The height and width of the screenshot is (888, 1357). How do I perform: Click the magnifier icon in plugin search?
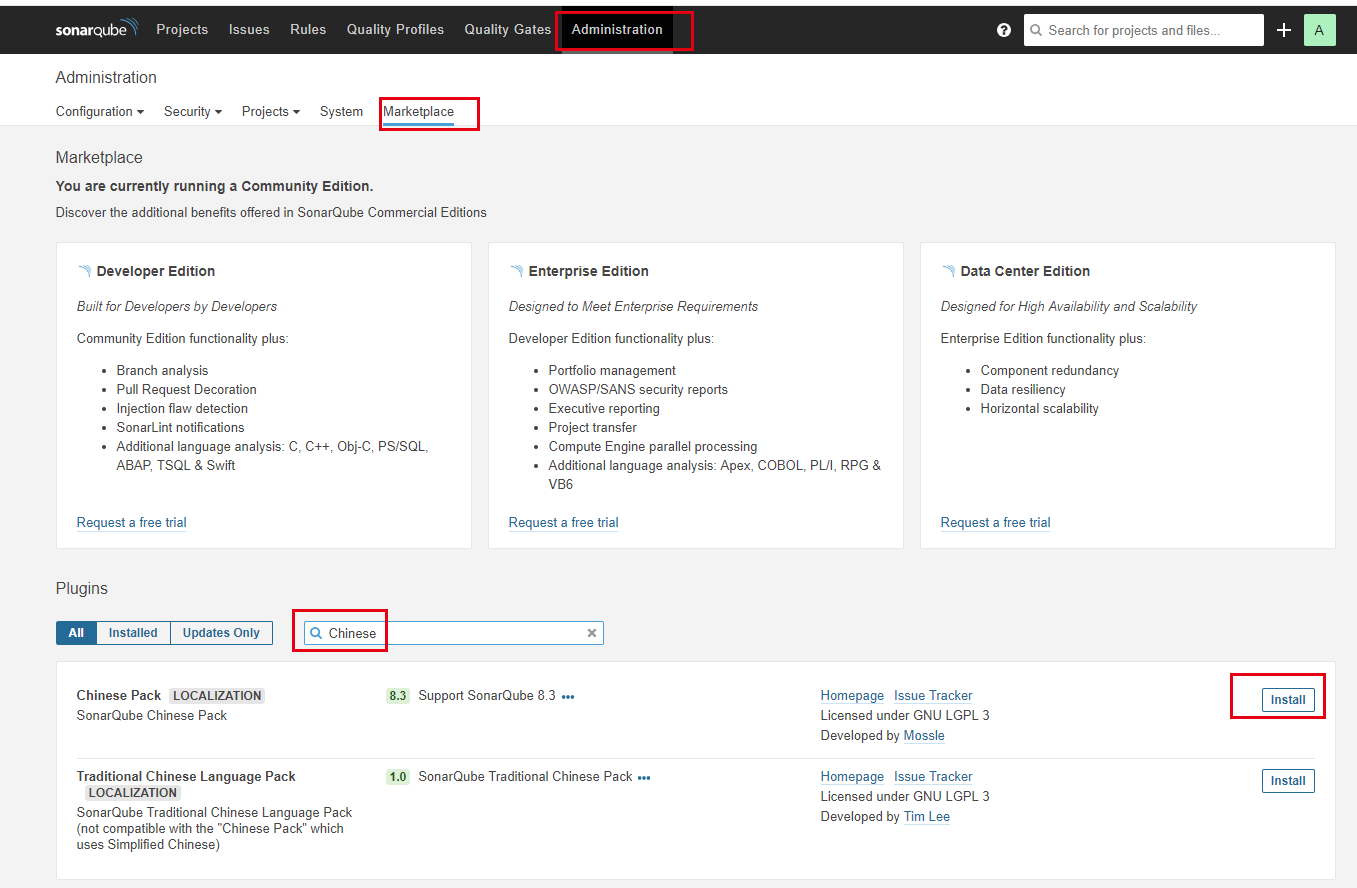pyautogui.click(x=316, y=633)
